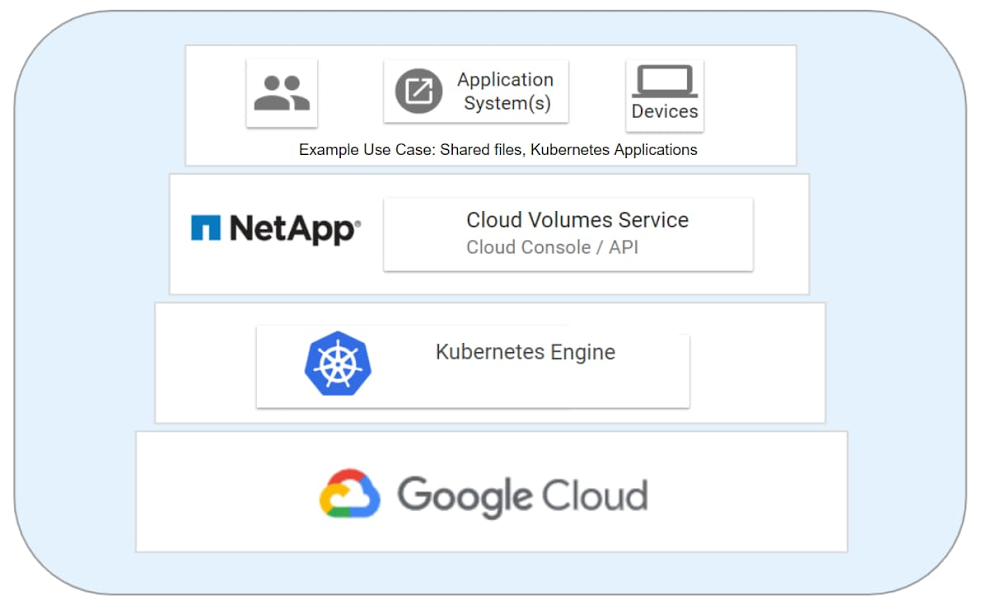Click the Application System(s) launch icon
Image resolution: width=1000 pixels, height=605 pixels.
tap(418, 91)
